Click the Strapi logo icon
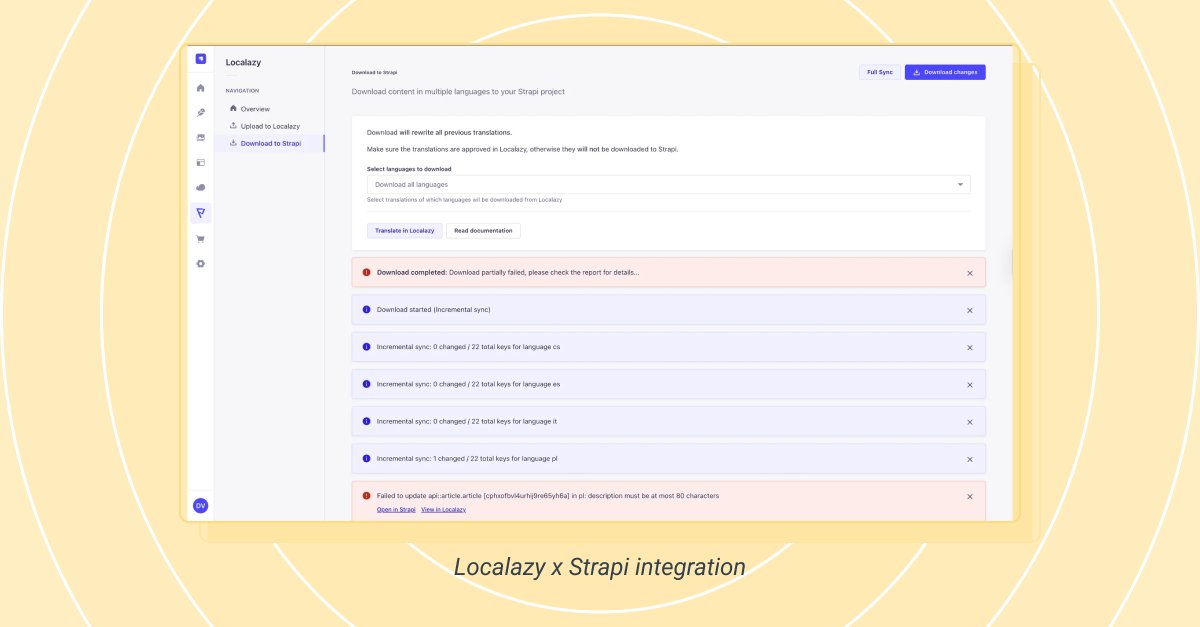This screenshot has height=627, width=1200. [201, 61]
